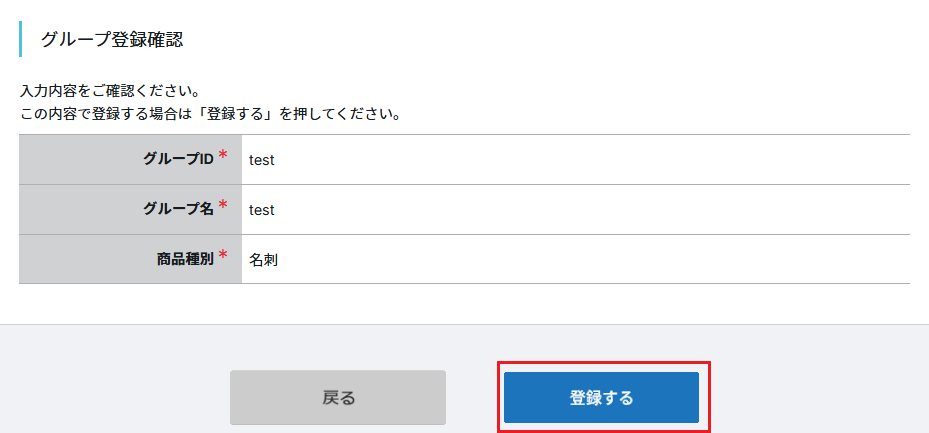This screenshot has height=433, width=929.
Task: Click the グループ名 value test
Action: coord(262,210)
